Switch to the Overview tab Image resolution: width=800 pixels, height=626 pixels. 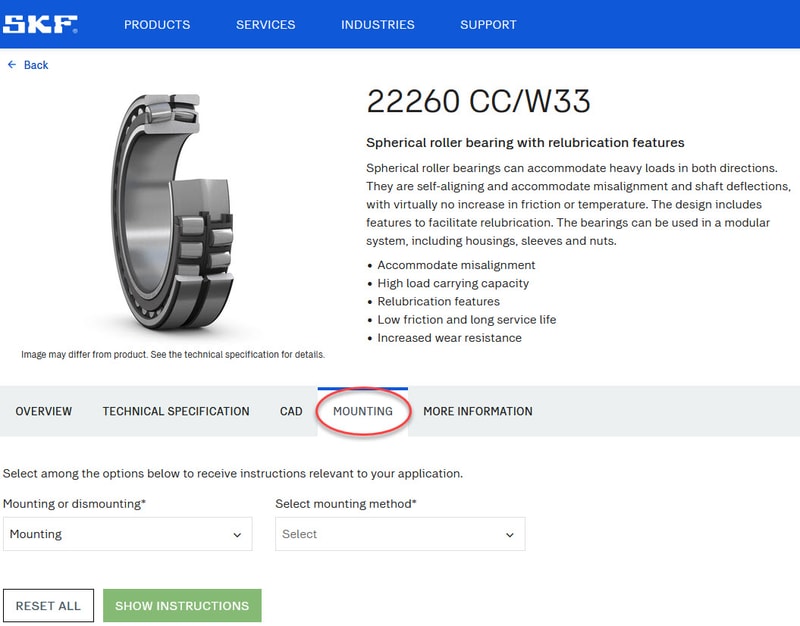click(44, 411)
